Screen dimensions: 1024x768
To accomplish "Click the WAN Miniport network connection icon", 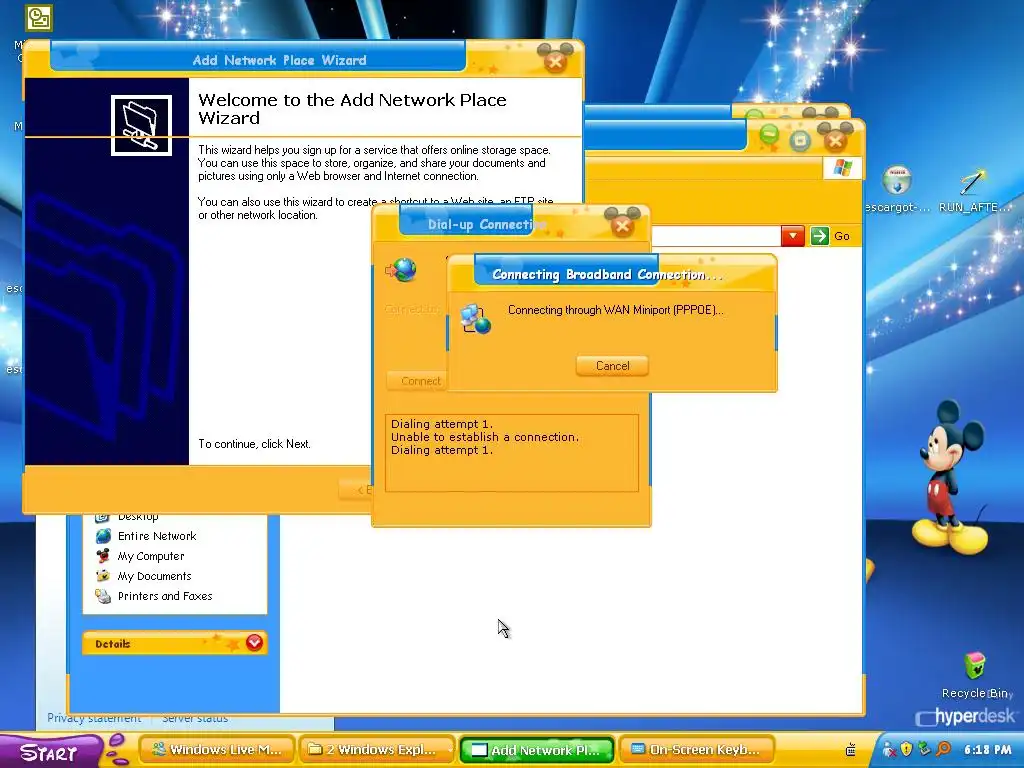I will (476, 319).
